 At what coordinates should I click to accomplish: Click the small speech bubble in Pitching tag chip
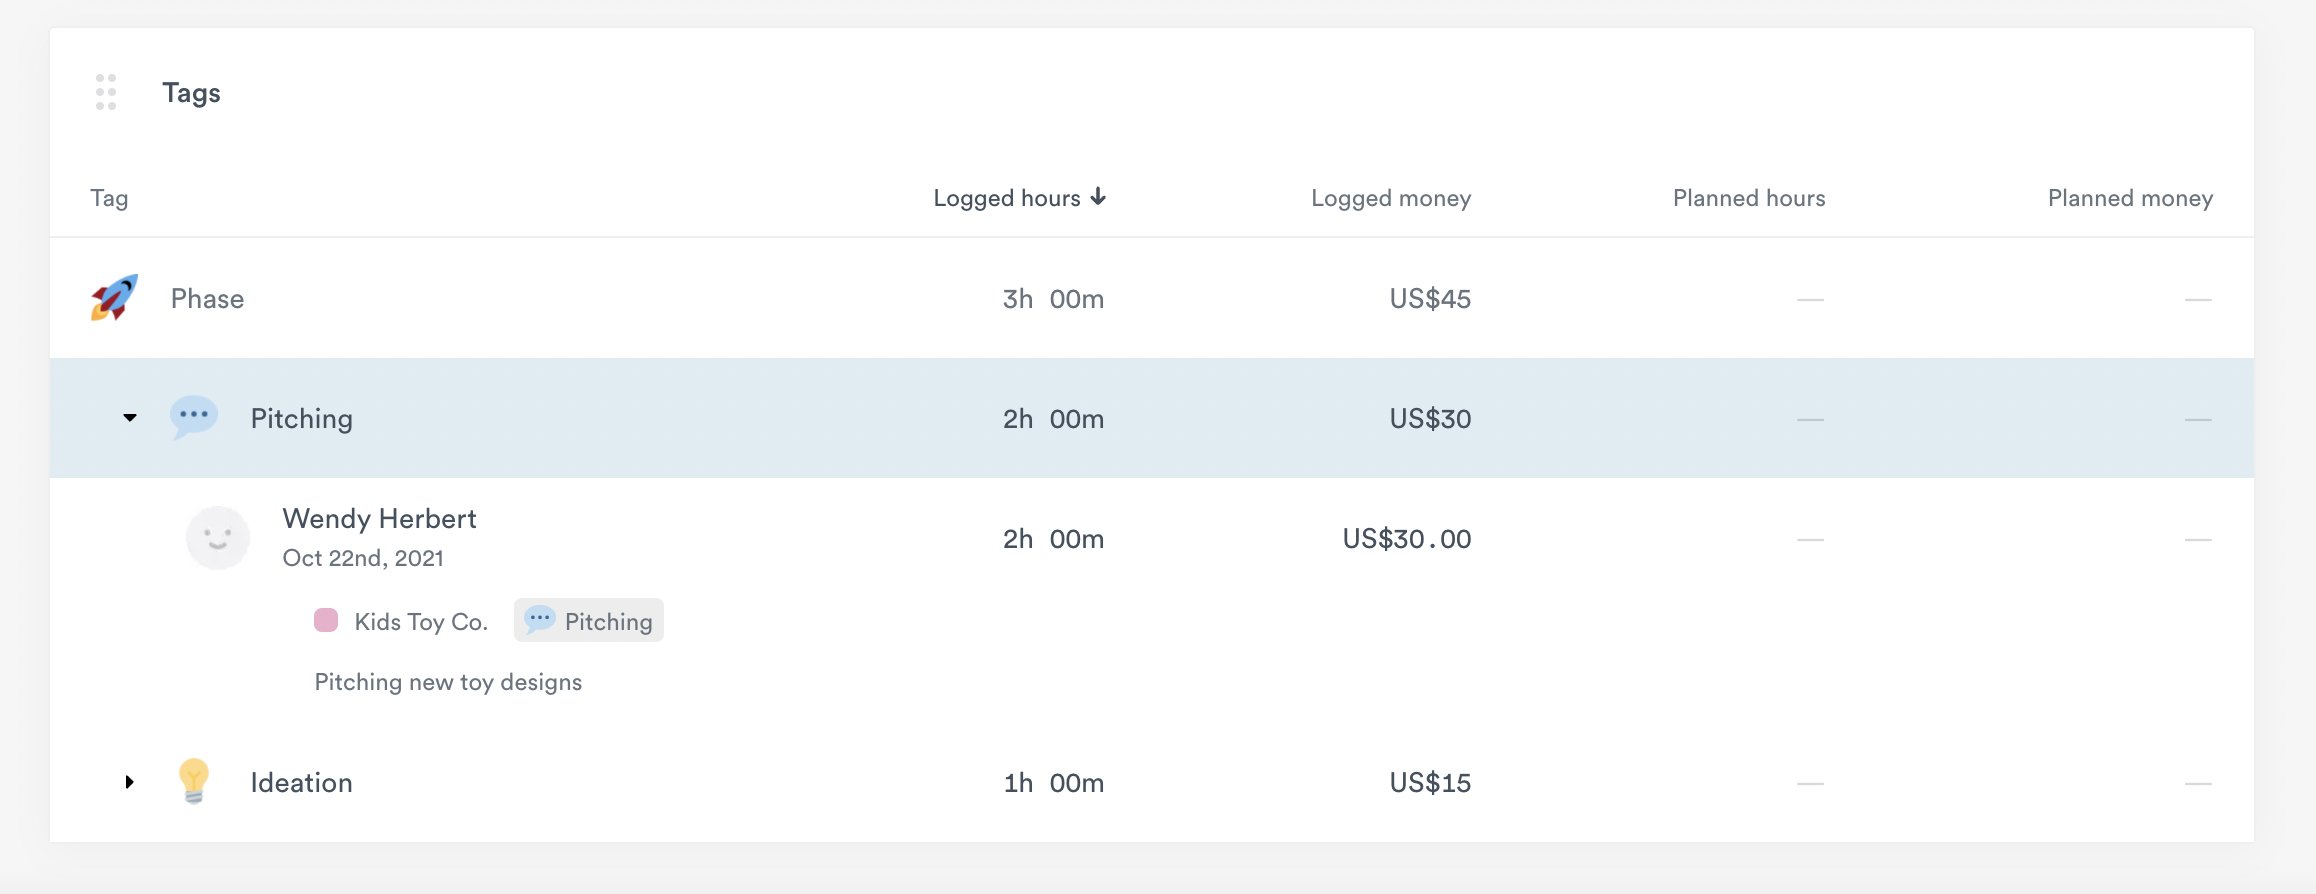[x=540, y=619]
